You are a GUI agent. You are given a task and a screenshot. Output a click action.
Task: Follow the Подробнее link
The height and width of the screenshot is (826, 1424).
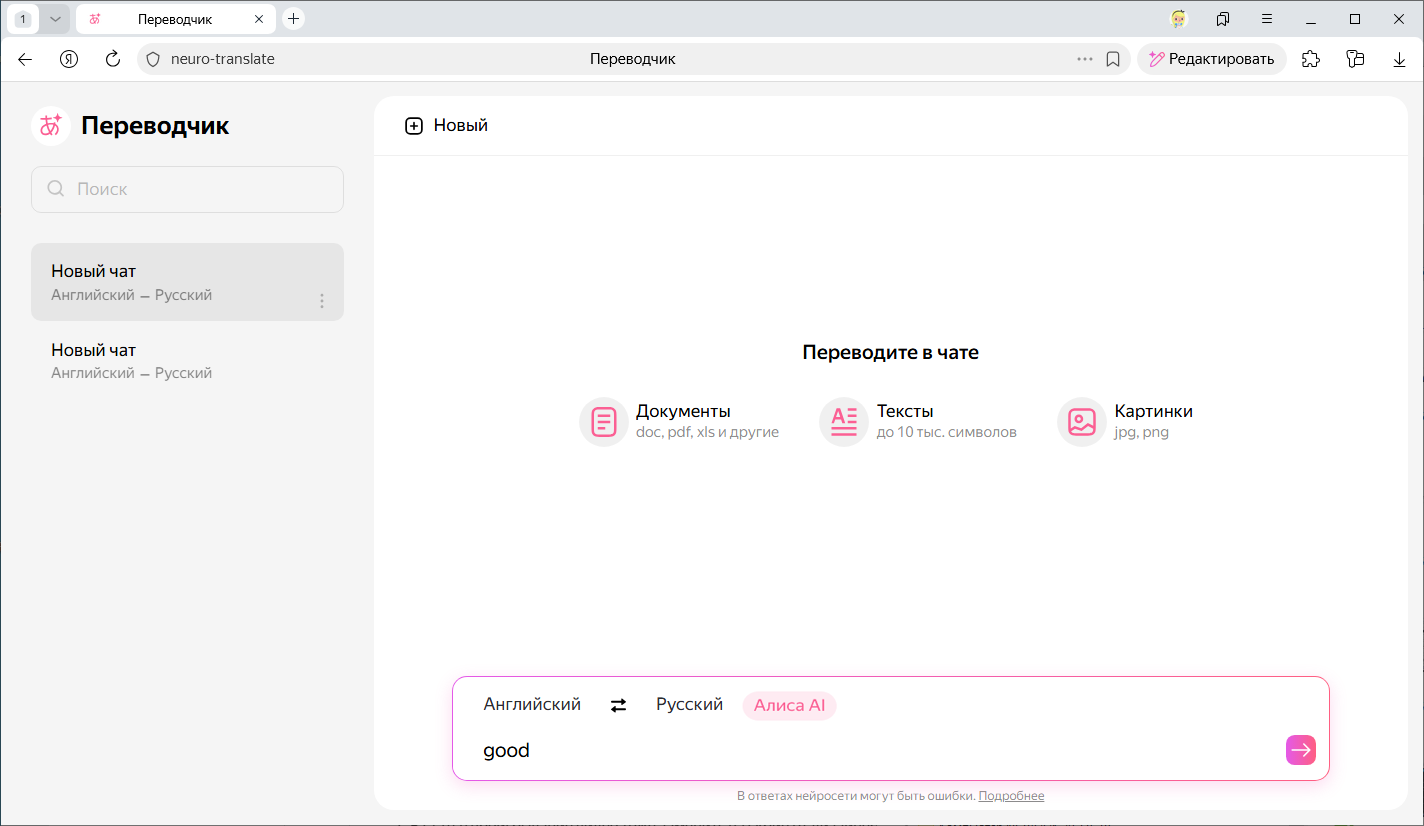point(1011,796)
